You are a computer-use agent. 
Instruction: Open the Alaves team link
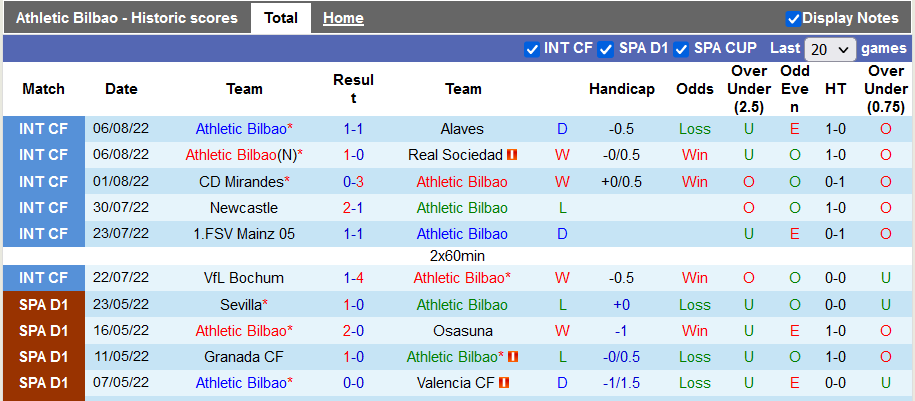point(462,129)
